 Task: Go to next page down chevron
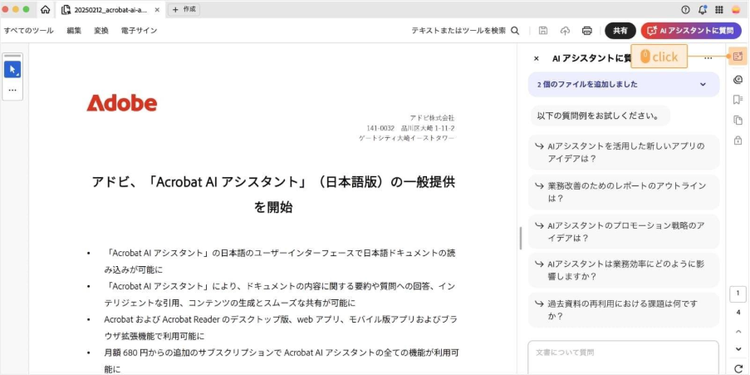(739, 349)
